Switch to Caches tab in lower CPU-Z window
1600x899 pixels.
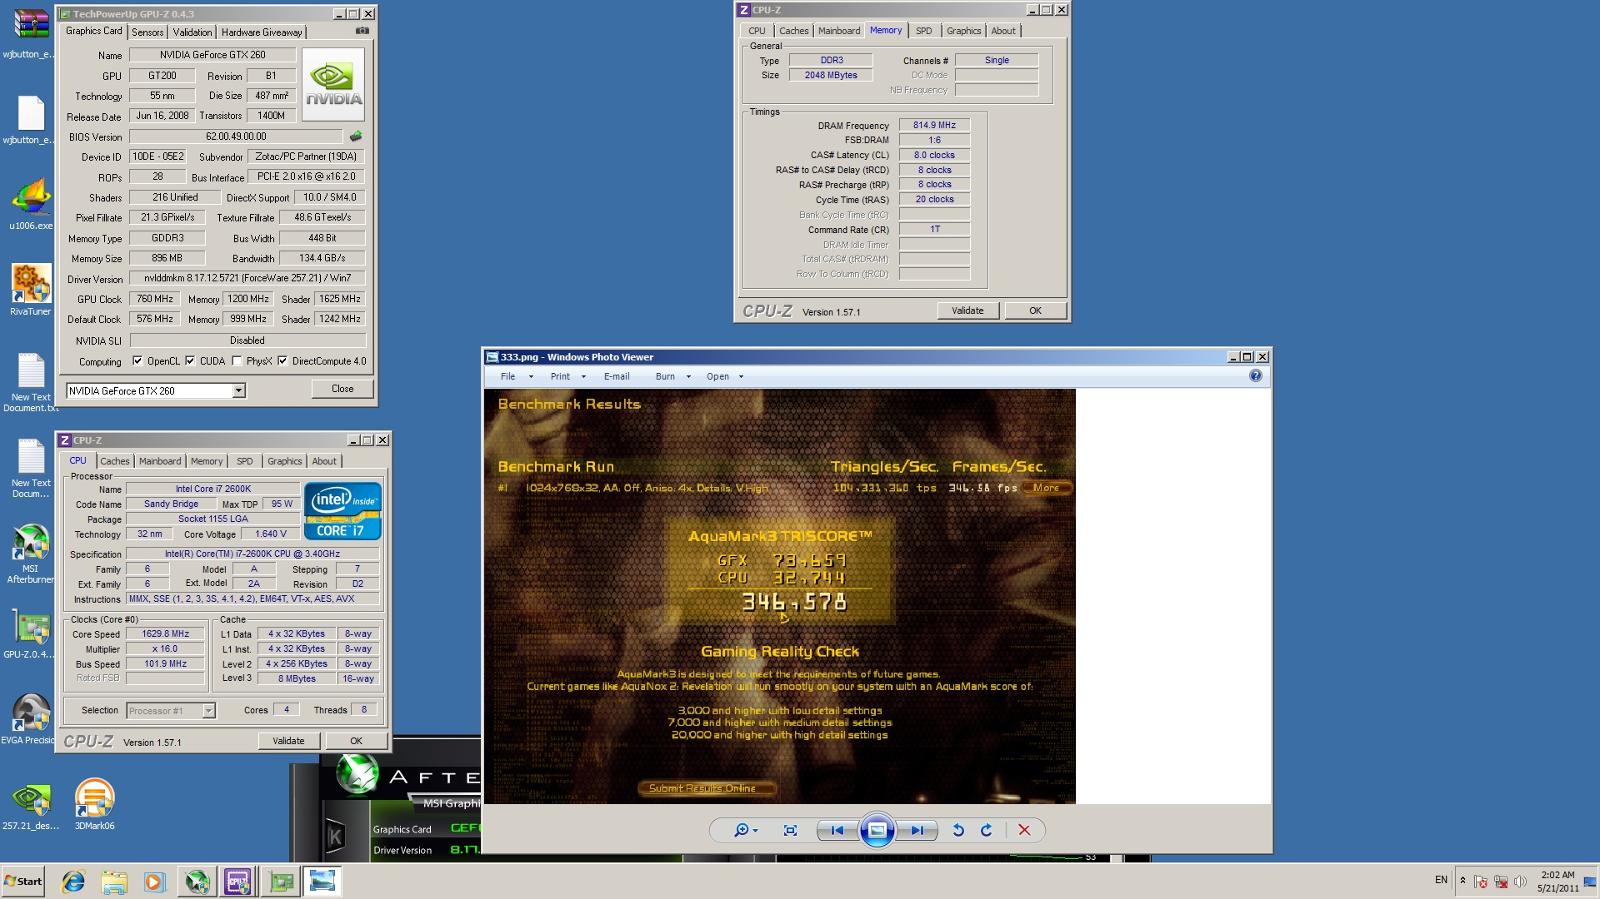pyautogui.click(x=115, y=461)
